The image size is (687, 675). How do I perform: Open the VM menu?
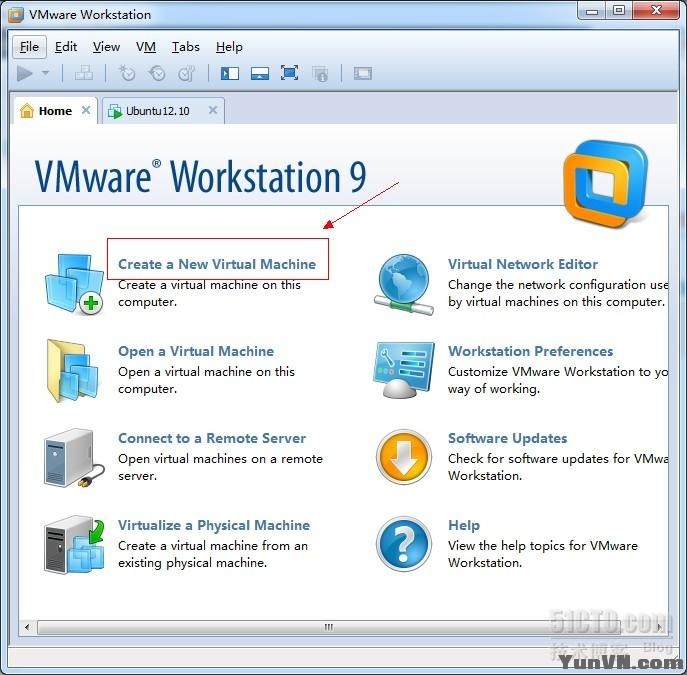146,47
